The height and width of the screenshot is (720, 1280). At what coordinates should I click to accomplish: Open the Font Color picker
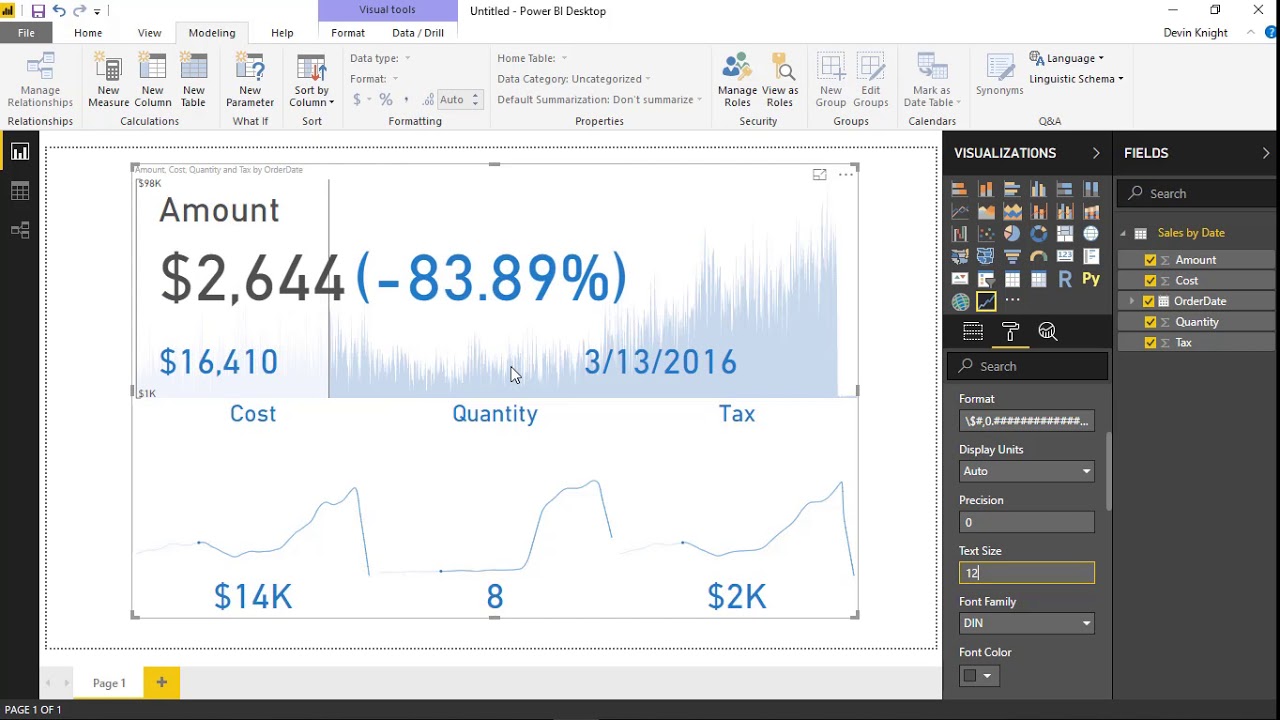click(978, 676)
